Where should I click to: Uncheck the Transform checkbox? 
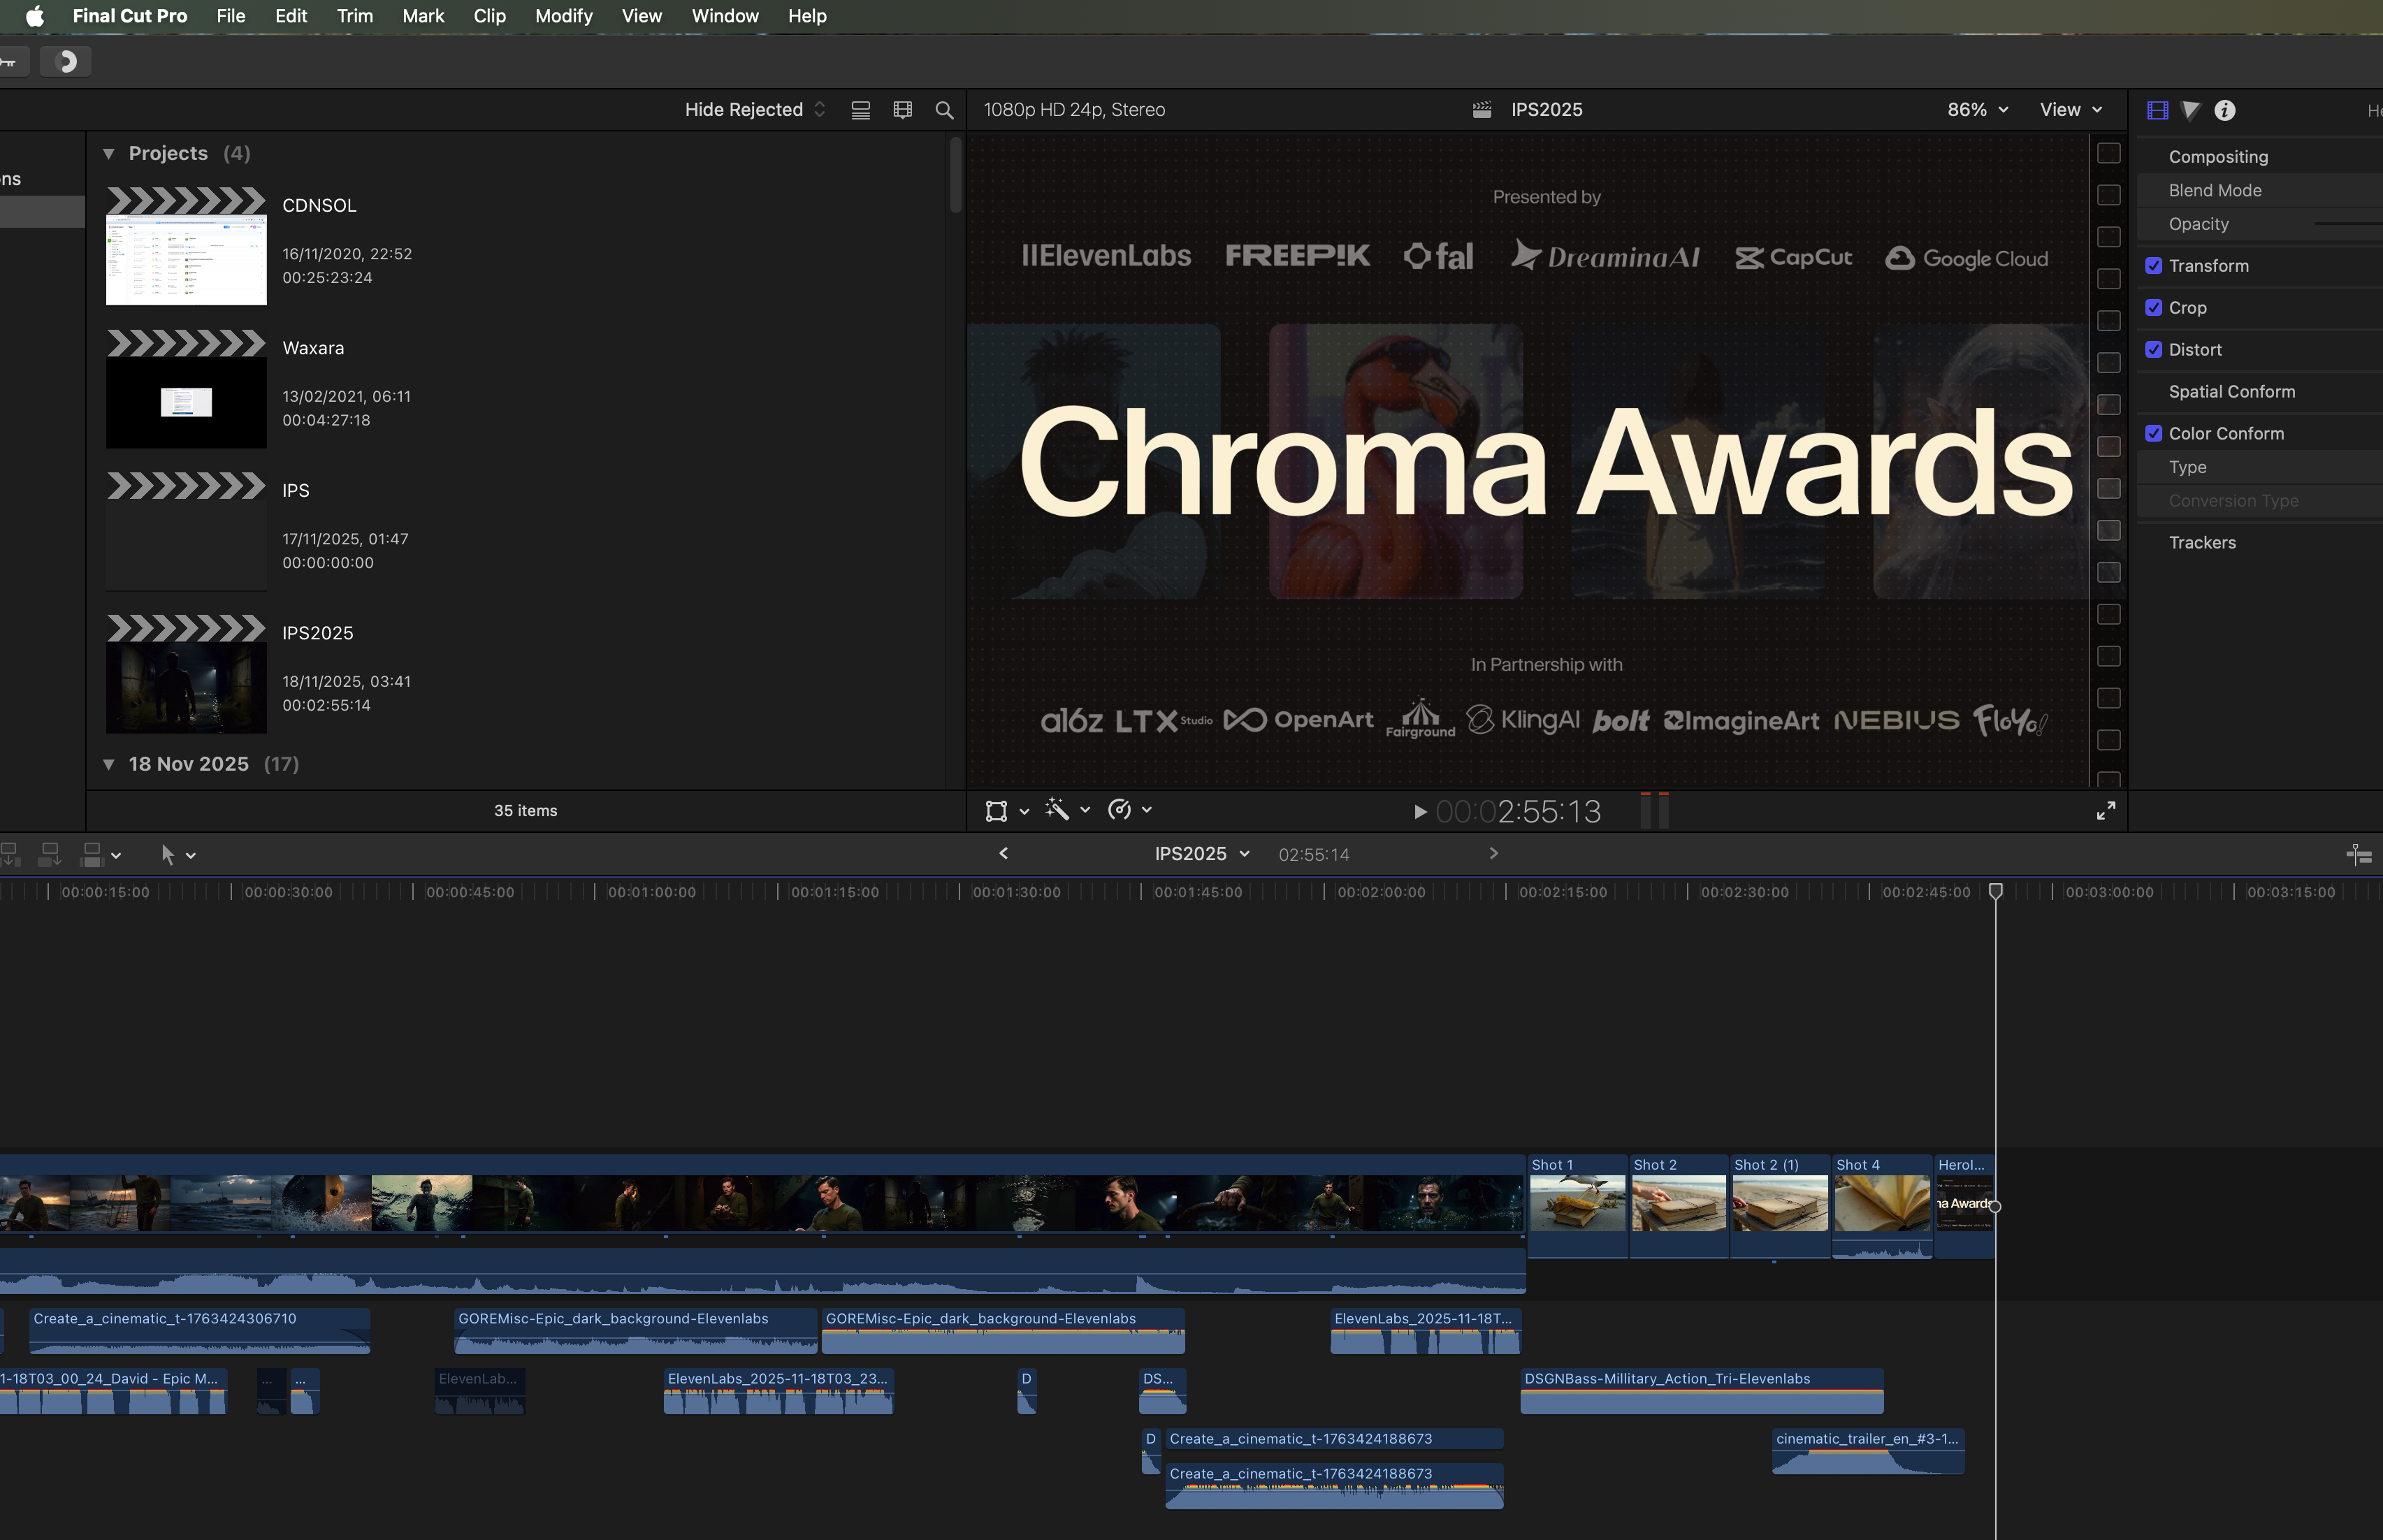tap(2153, 266)
